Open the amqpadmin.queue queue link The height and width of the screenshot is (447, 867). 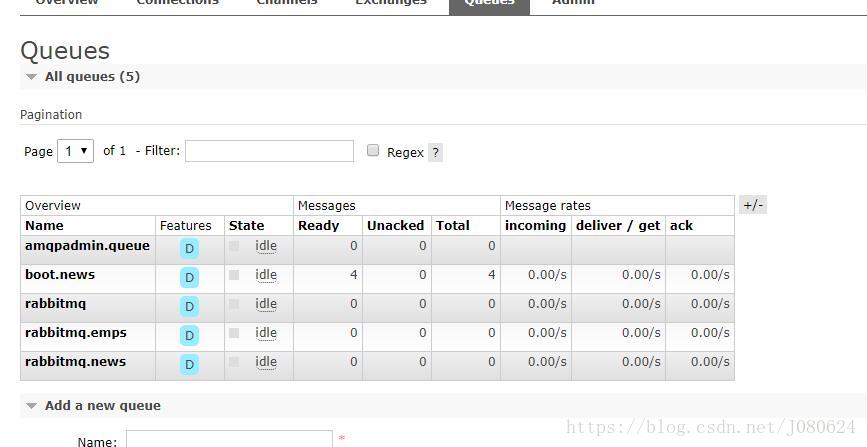pyautogui.click(x=87, y=246)
